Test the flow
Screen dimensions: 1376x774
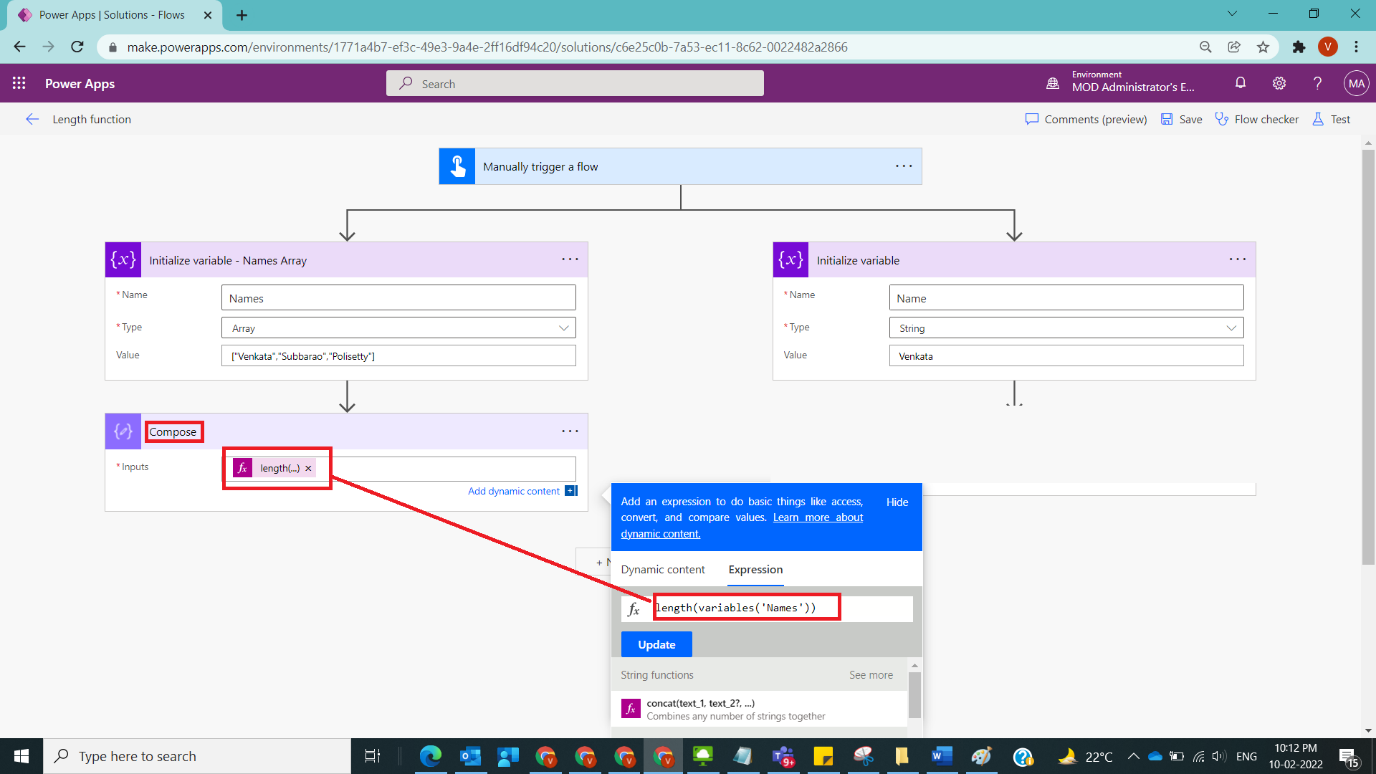click(1331, 119)
